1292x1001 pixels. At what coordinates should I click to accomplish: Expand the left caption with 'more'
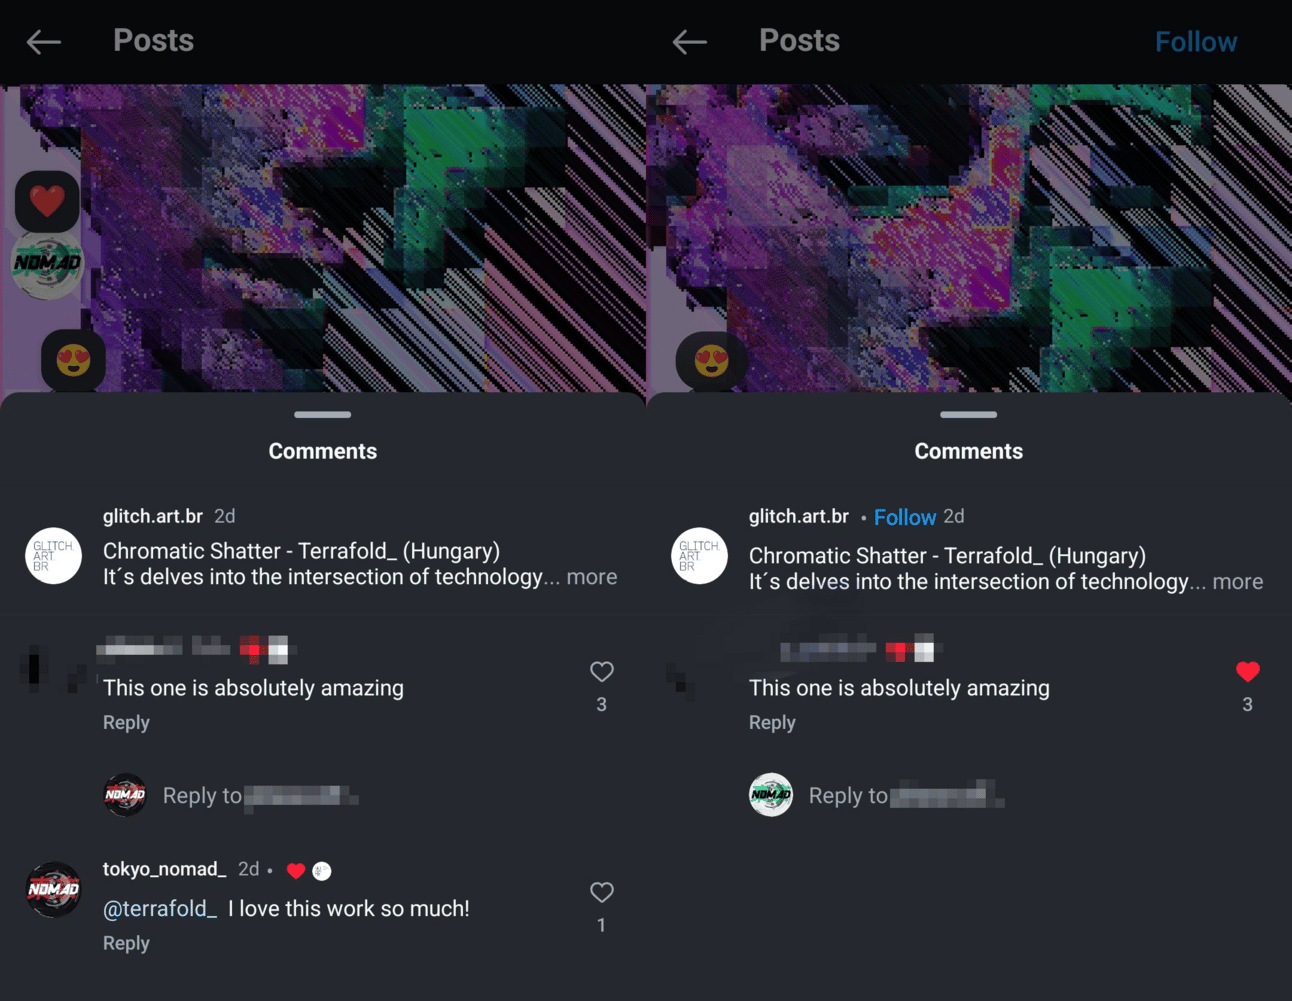592,577
